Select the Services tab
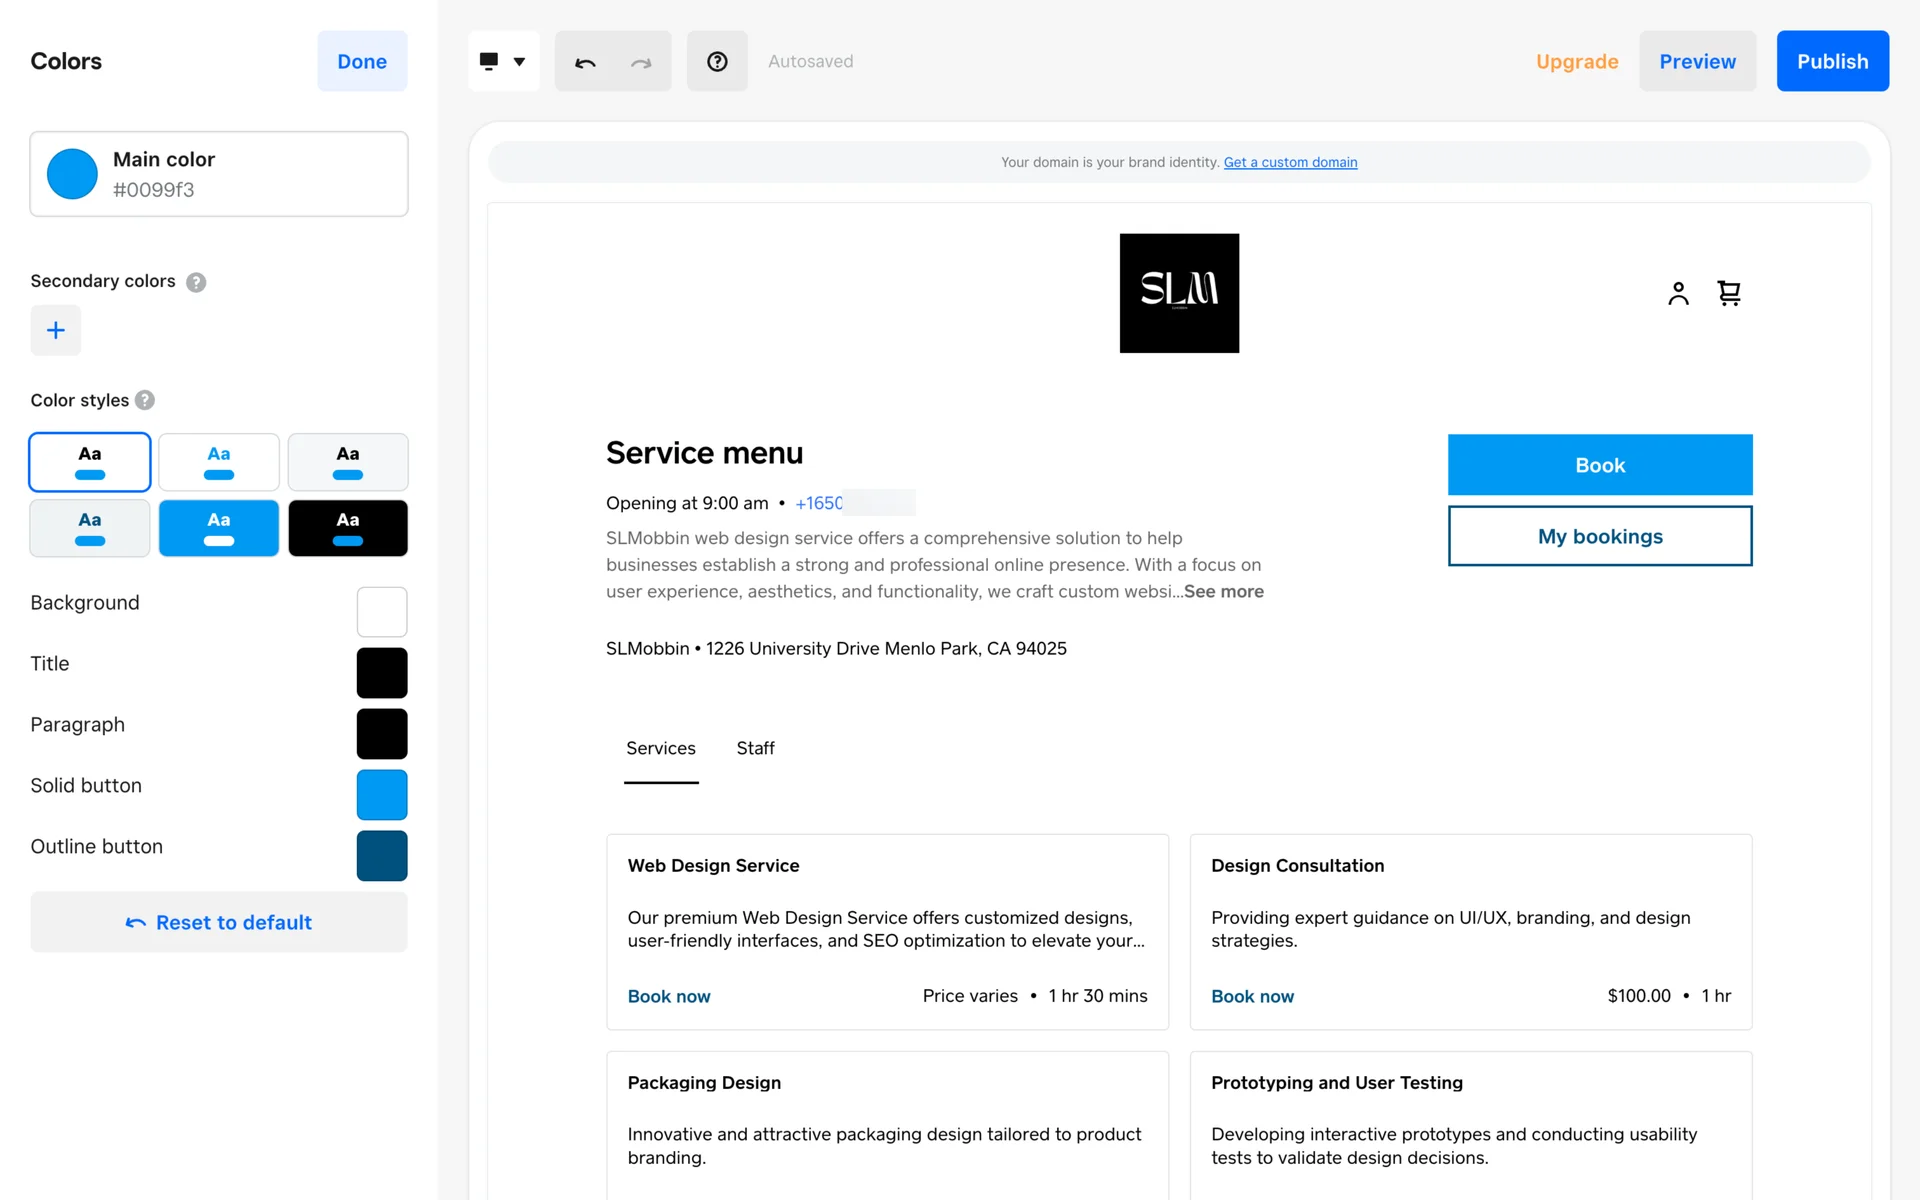The width and height of the screenshot is (1920, 1200). pyautogui.click(x=661, y=748)
